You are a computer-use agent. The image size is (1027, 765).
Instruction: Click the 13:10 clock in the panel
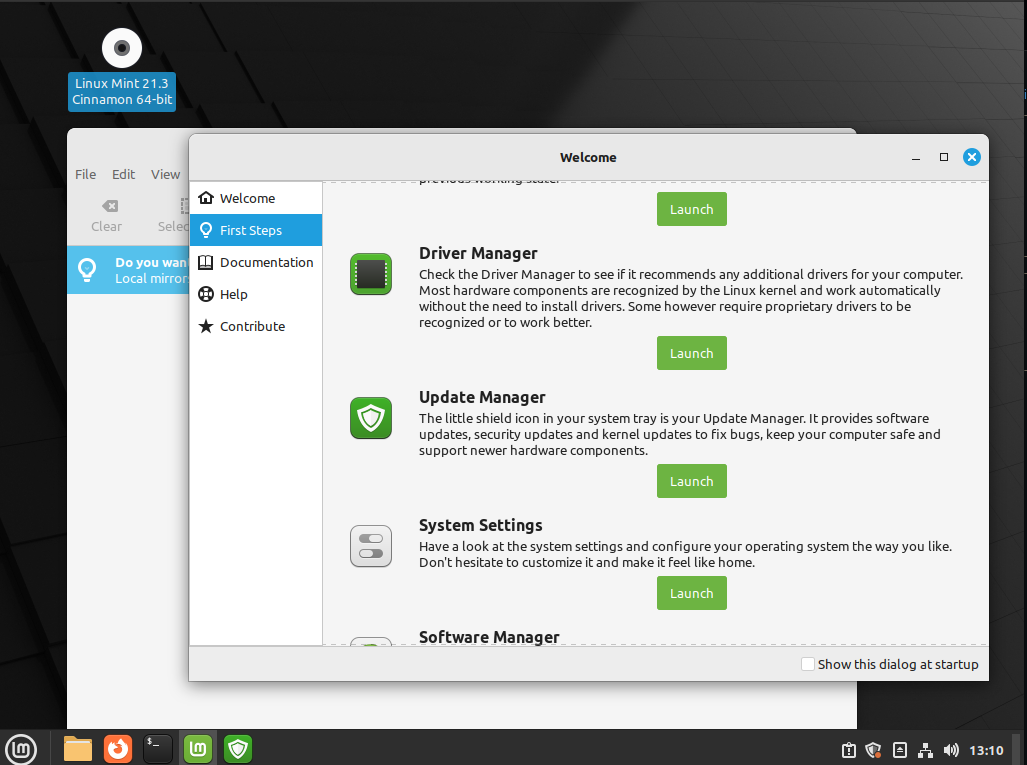pos(986,750)
